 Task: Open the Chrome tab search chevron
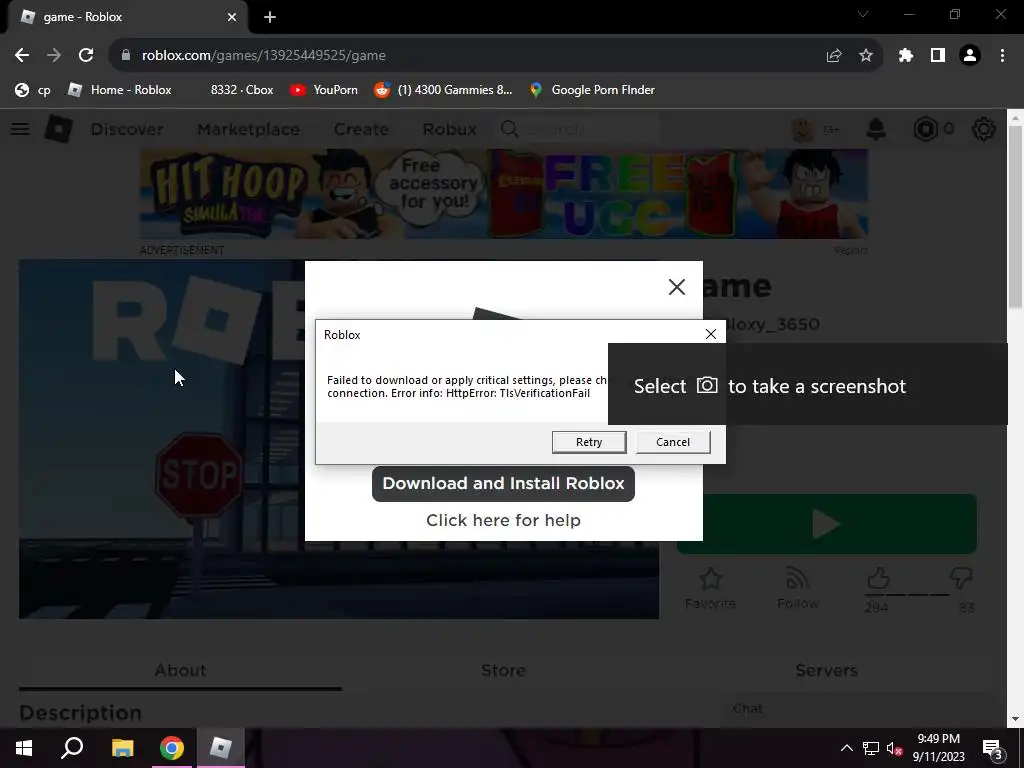[x=863, y=14]
